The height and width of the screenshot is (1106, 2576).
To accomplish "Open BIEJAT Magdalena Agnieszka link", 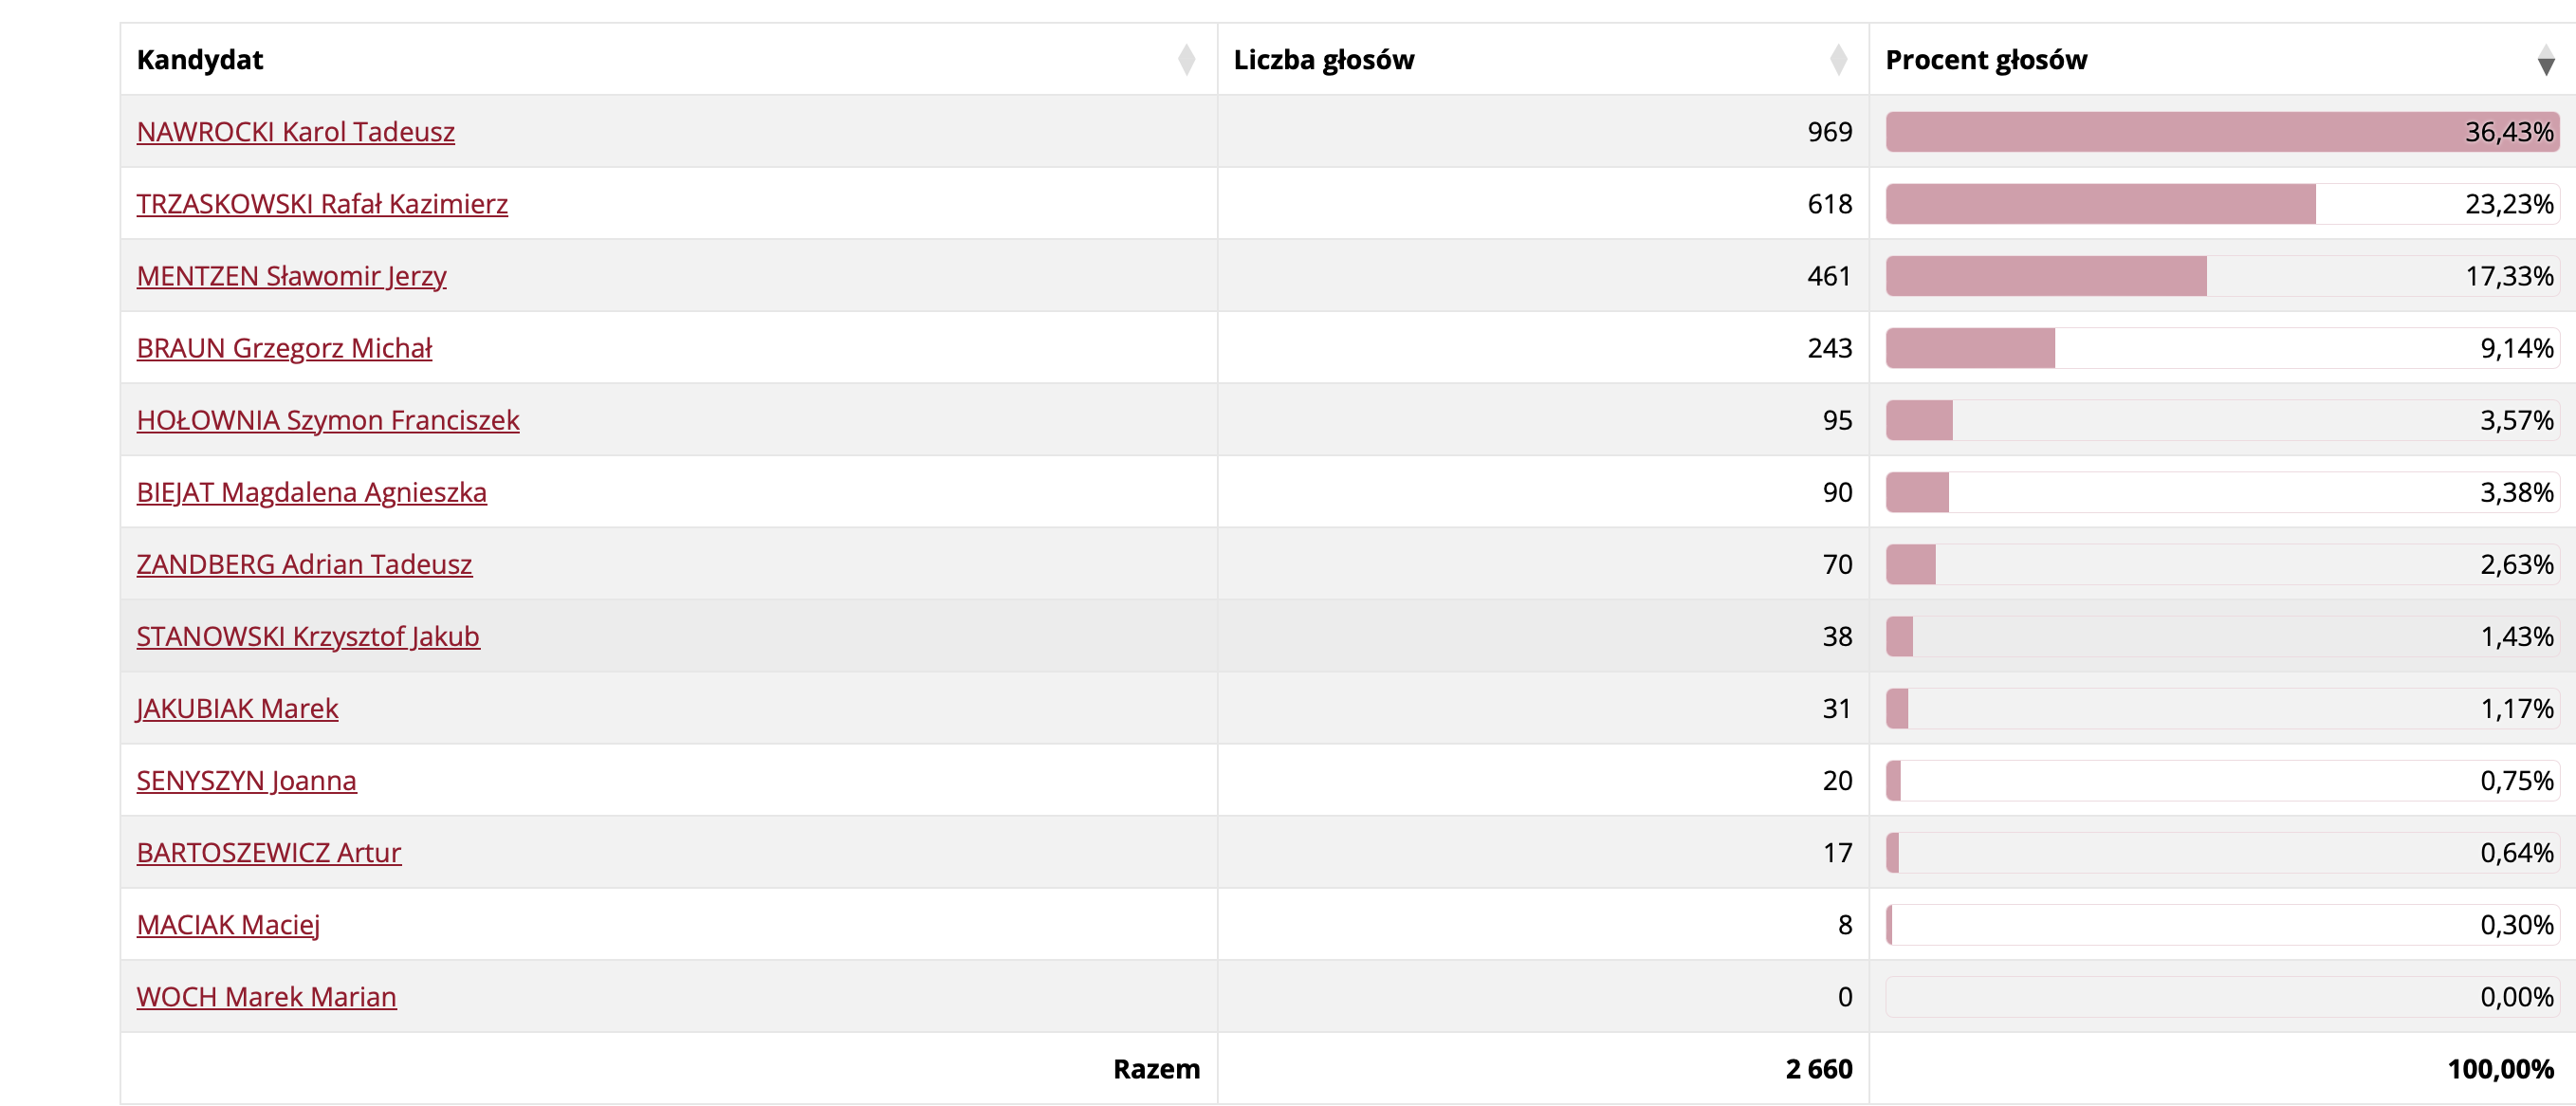I will click(x=312, y=492).
